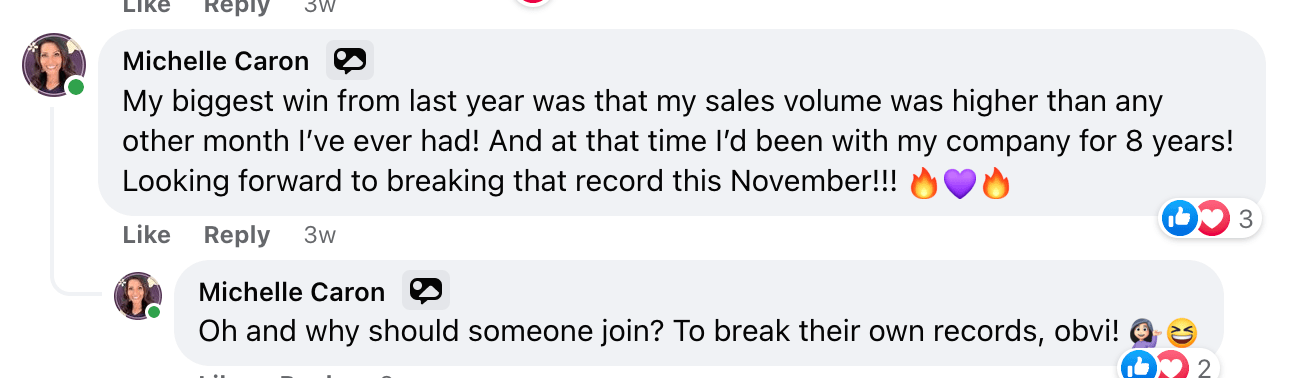Click the blue thumbs-up reaction on sales volume comment
This screenshot has width=1294, height=378.
click(x=1181, y=218)
